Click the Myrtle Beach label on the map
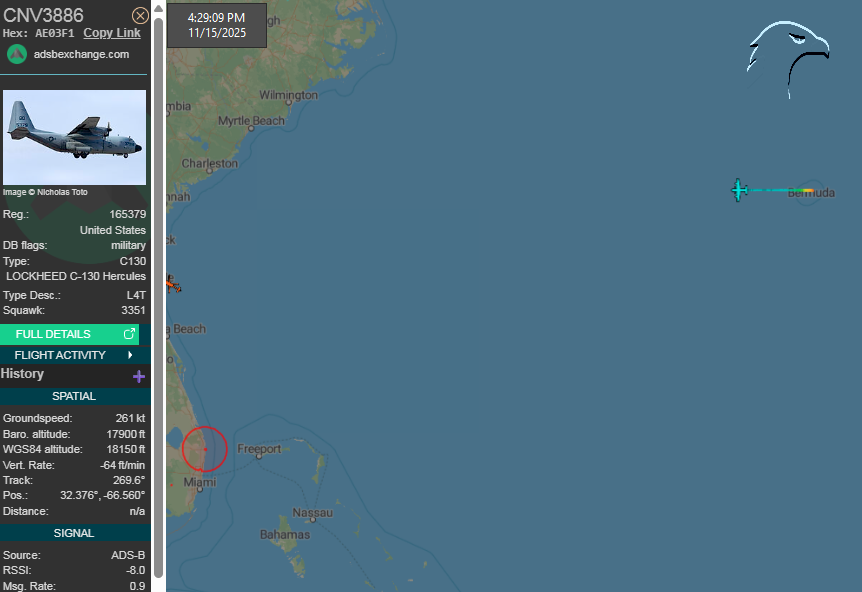Screen dimensions: 862x592 tap(251, 120)
